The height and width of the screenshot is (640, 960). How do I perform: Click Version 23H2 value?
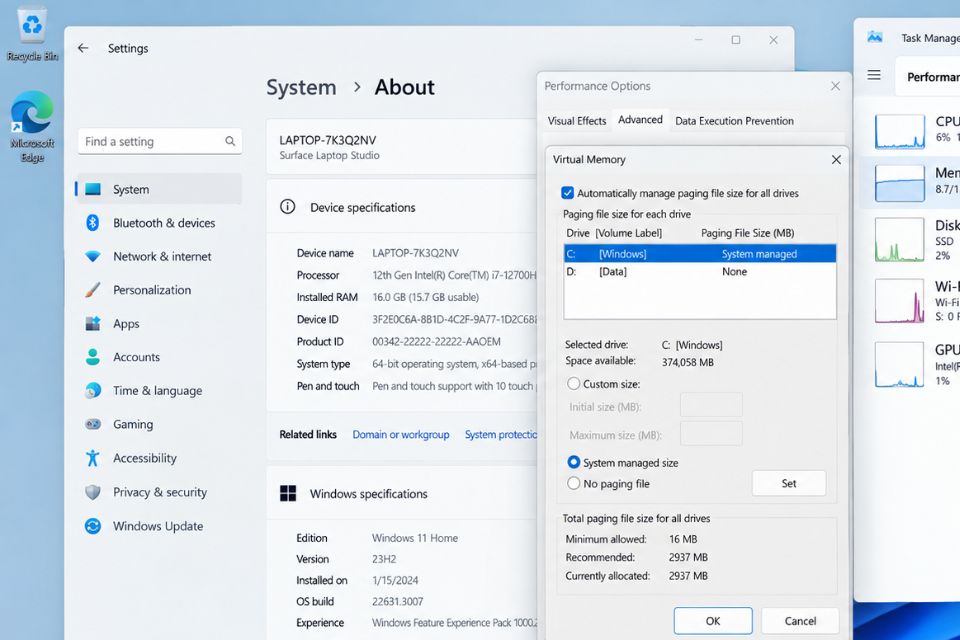[x=384, y=559]
